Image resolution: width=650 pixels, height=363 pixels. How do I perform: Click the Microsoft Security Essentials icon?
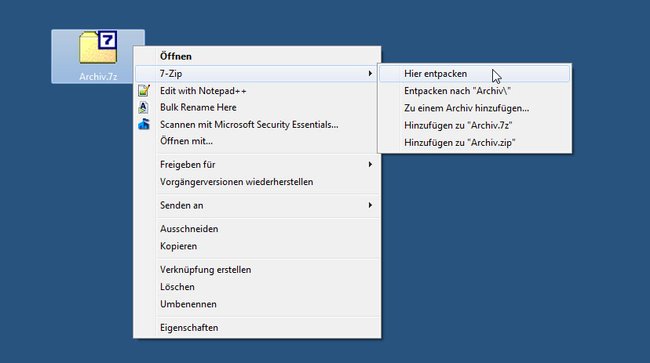click(144, 124)
